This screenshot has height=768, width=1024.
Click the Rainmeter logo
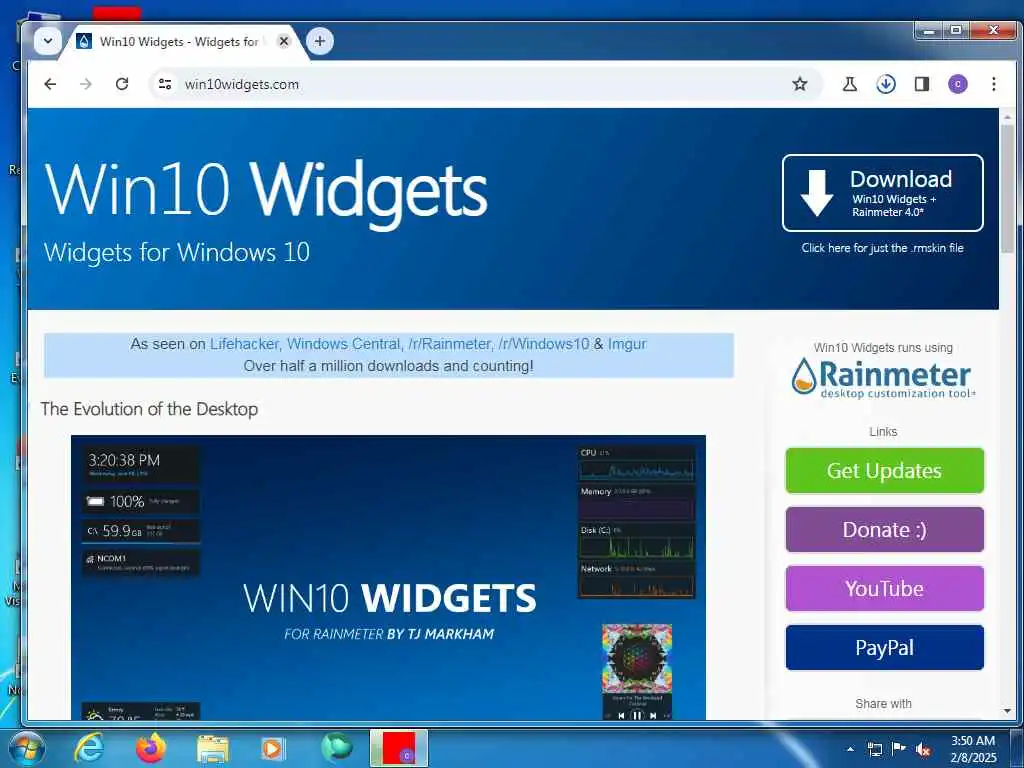coord(883,377)
